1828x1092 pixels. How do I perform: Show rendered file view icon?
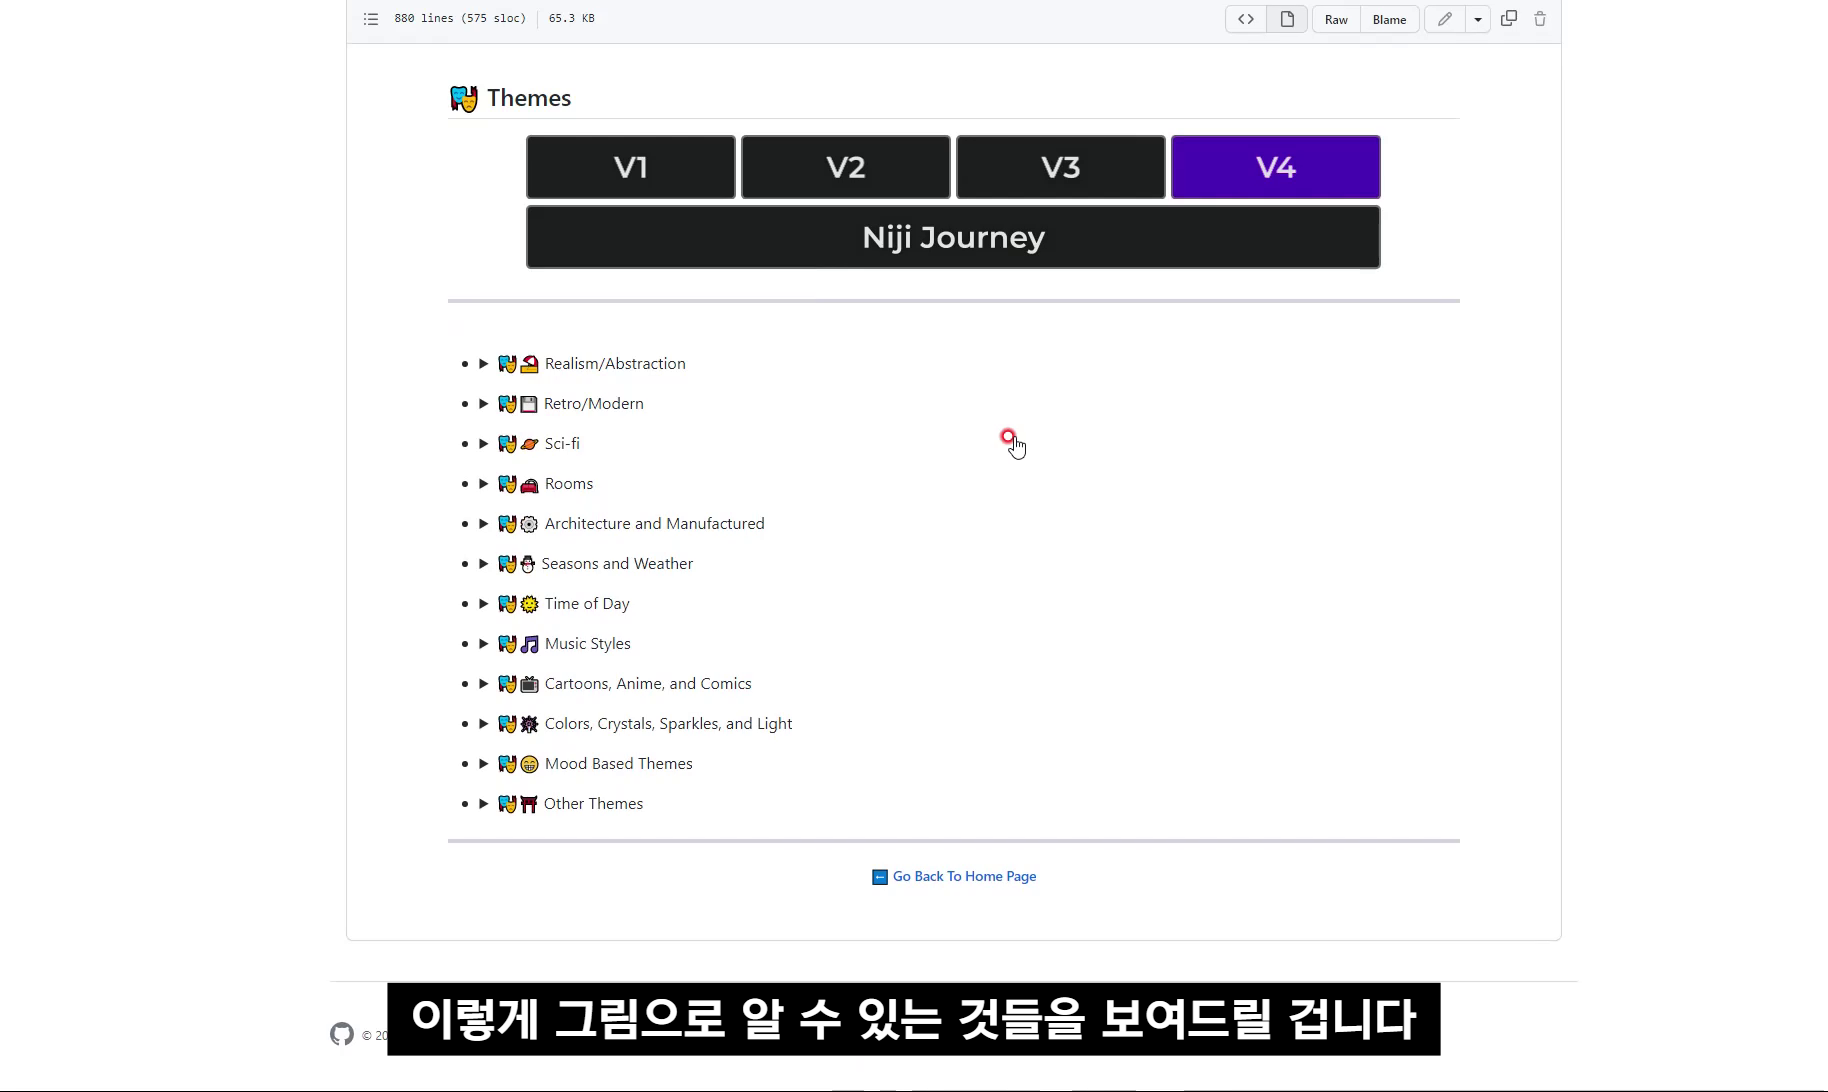click(x=1287, y=19)
